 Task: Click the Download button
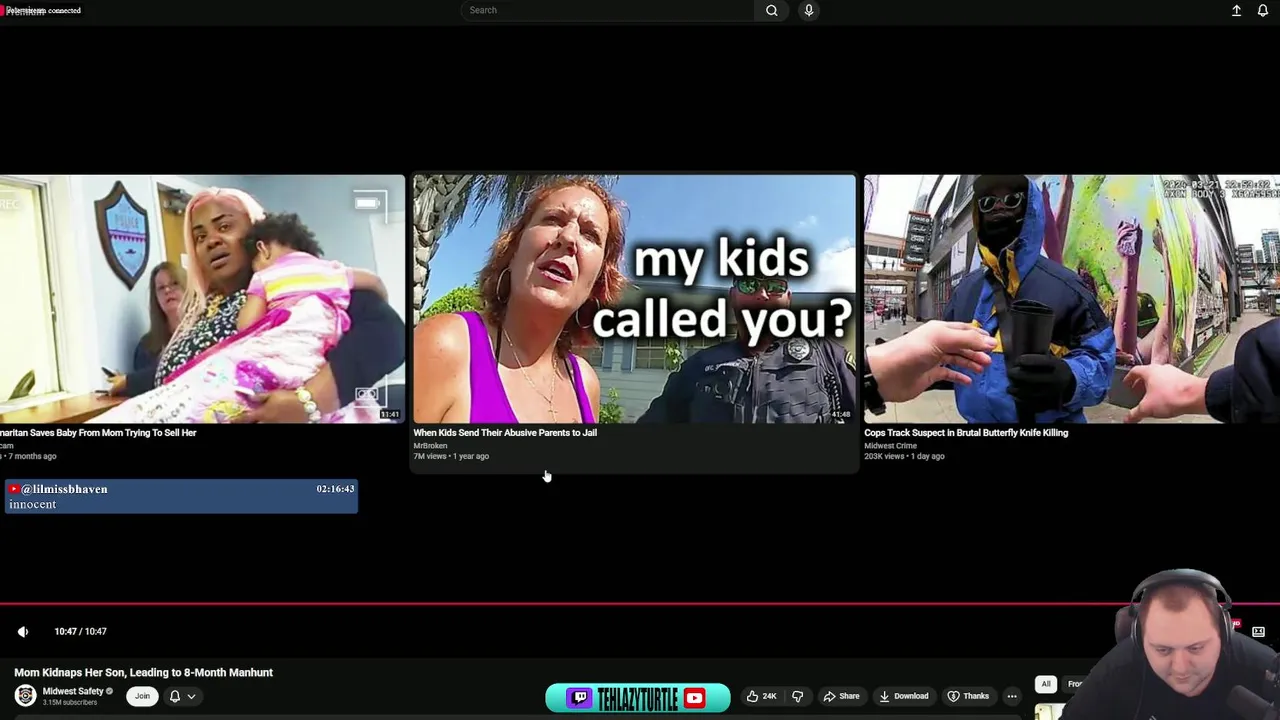point(903,696)
